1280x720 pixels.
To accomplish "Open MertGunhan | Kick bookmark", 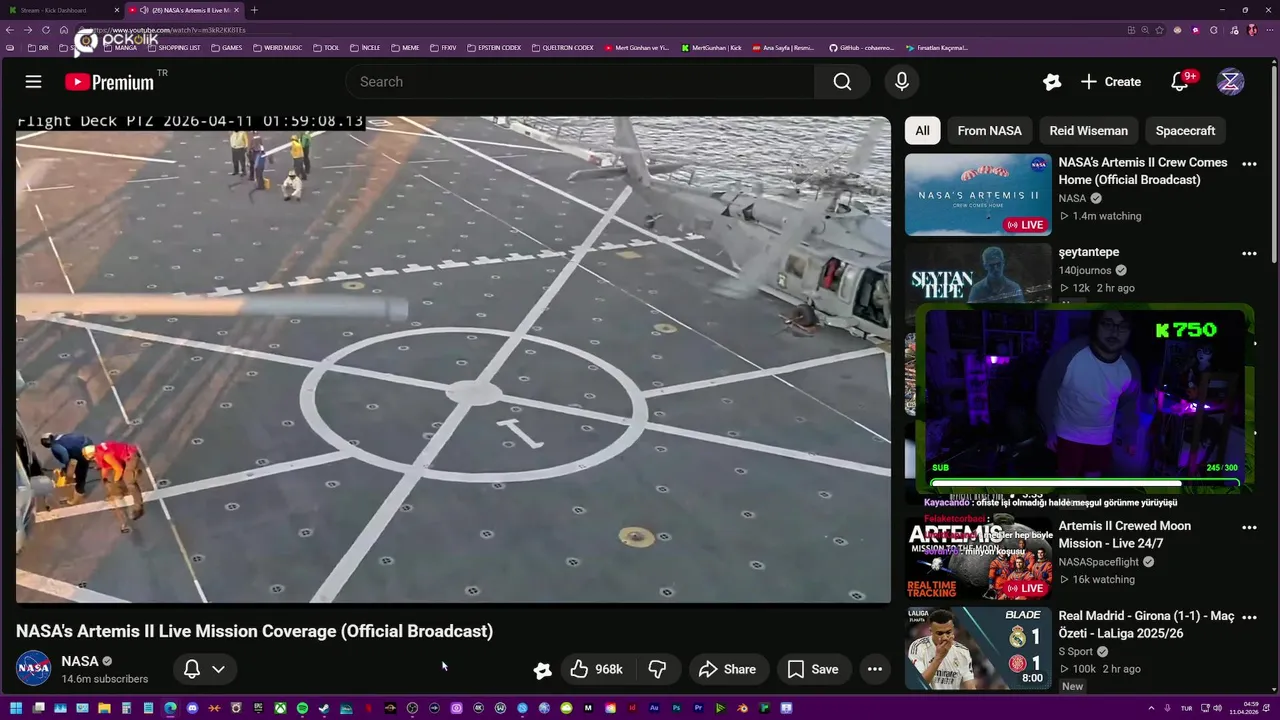I will (x=712, y=48).
